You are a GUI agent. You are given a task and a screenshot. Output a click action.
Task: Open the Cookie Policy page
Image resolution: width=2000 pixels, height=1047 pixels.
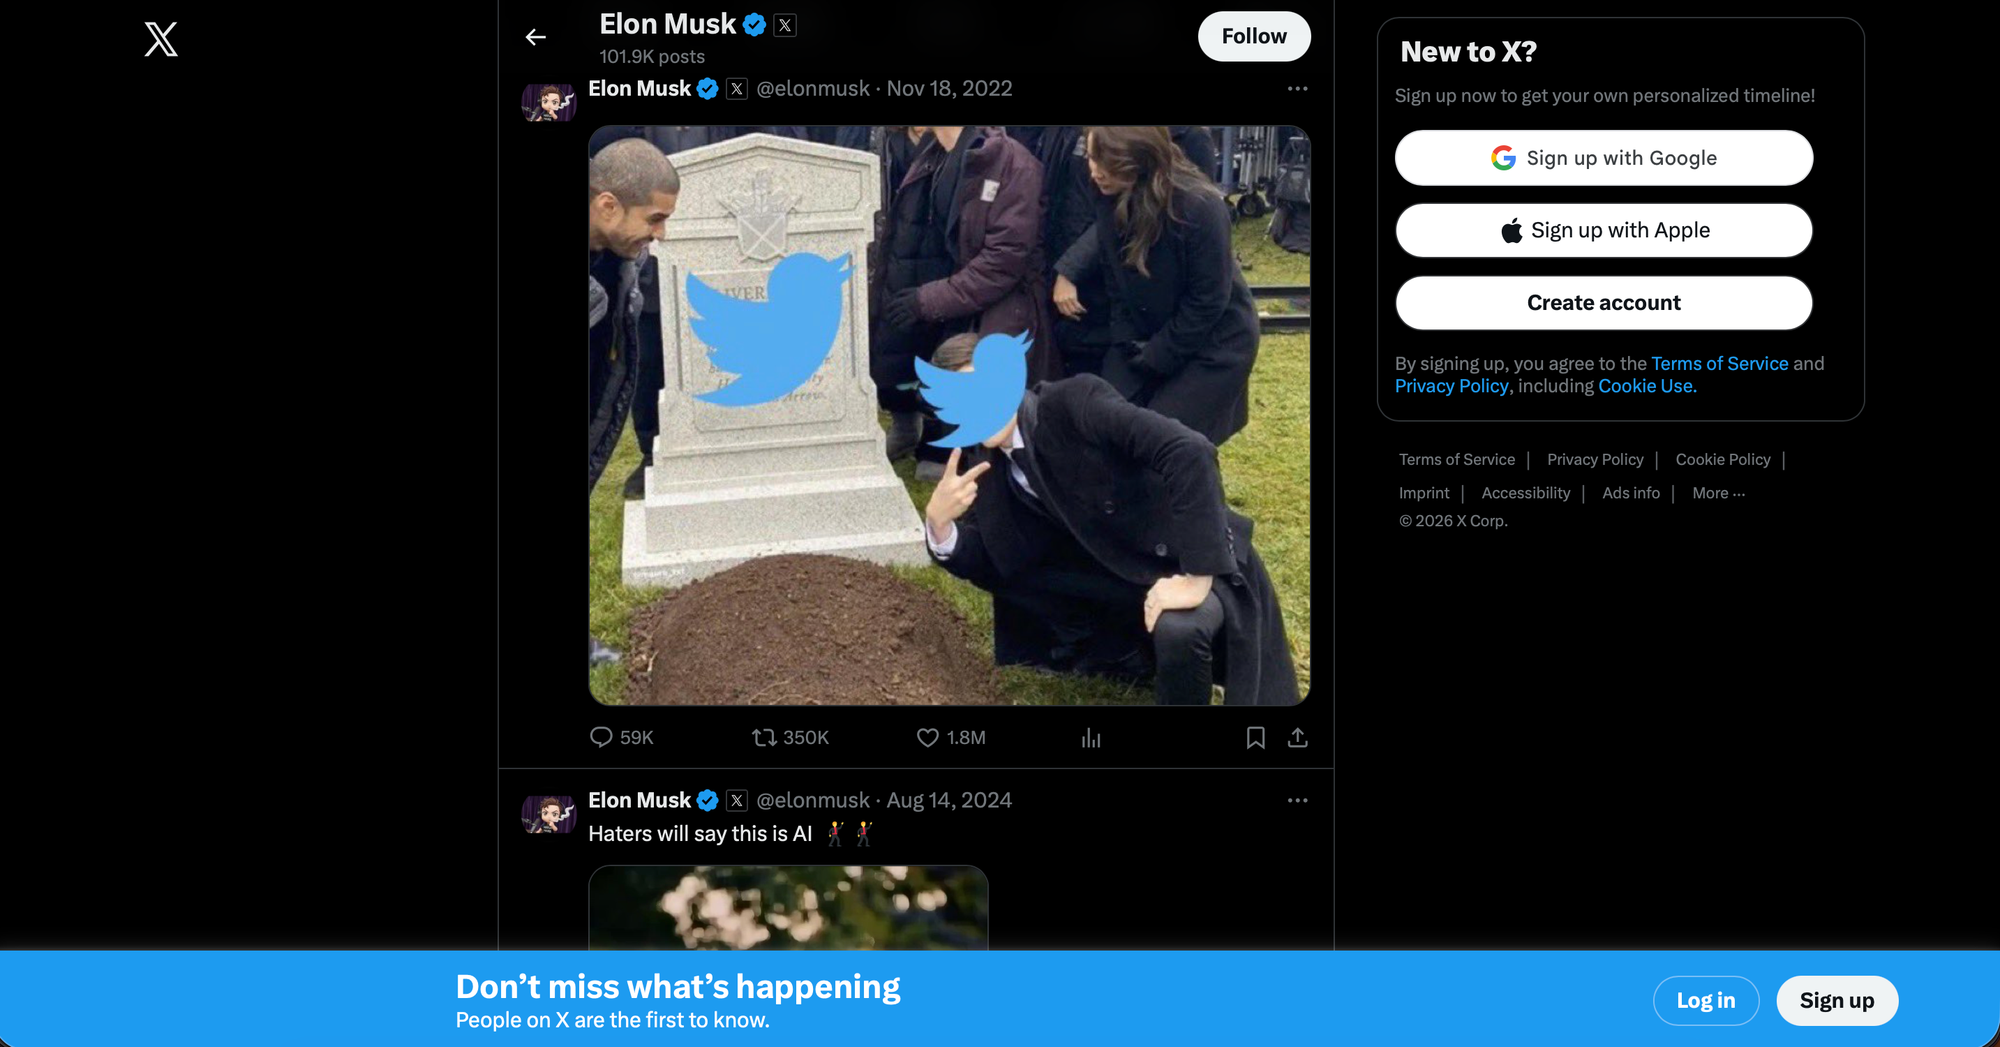(1722, 459)
